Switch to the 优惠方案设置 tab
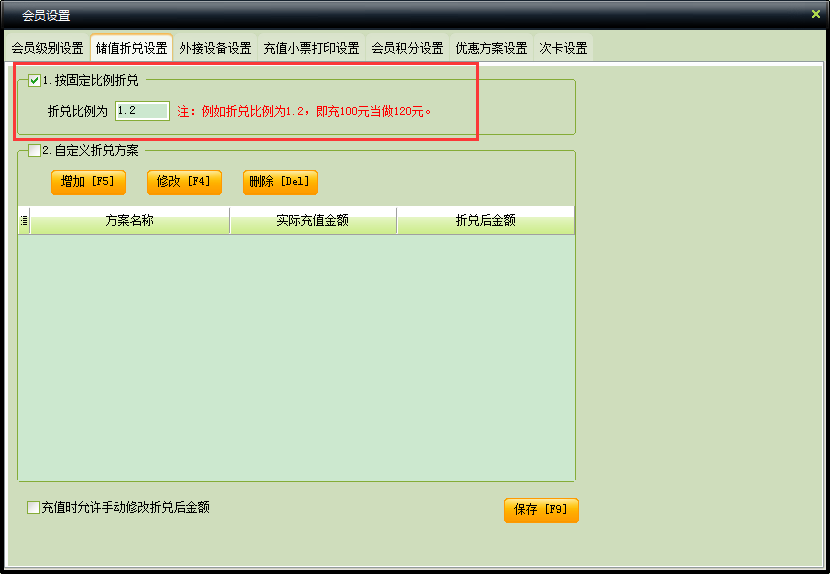Screen dimensions: 830x574 click(491, 48)
